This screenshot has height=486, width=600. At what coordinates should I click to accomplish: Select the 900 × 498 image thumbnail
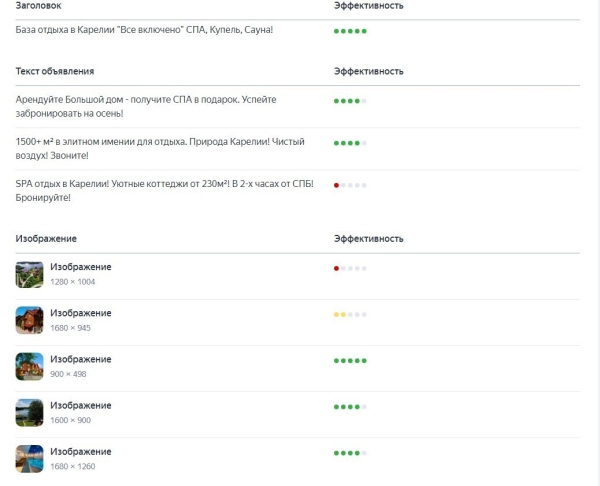click(x=29, y=366)
